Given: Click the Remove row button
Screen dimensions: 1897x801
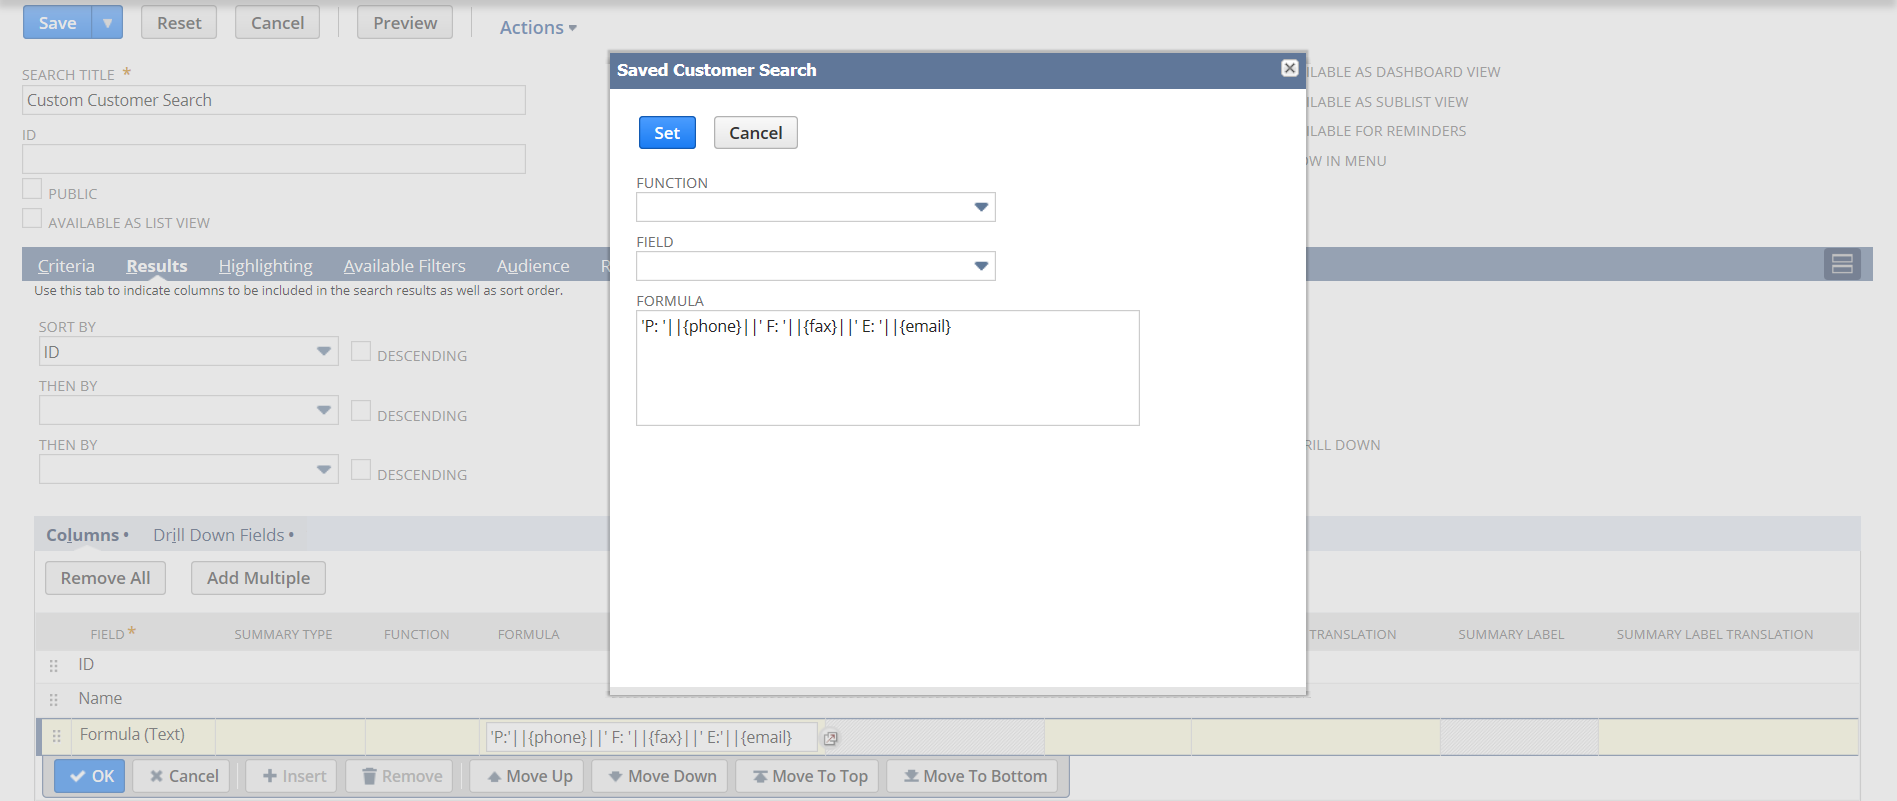Looking at the screenshot, I should (401, 776).
